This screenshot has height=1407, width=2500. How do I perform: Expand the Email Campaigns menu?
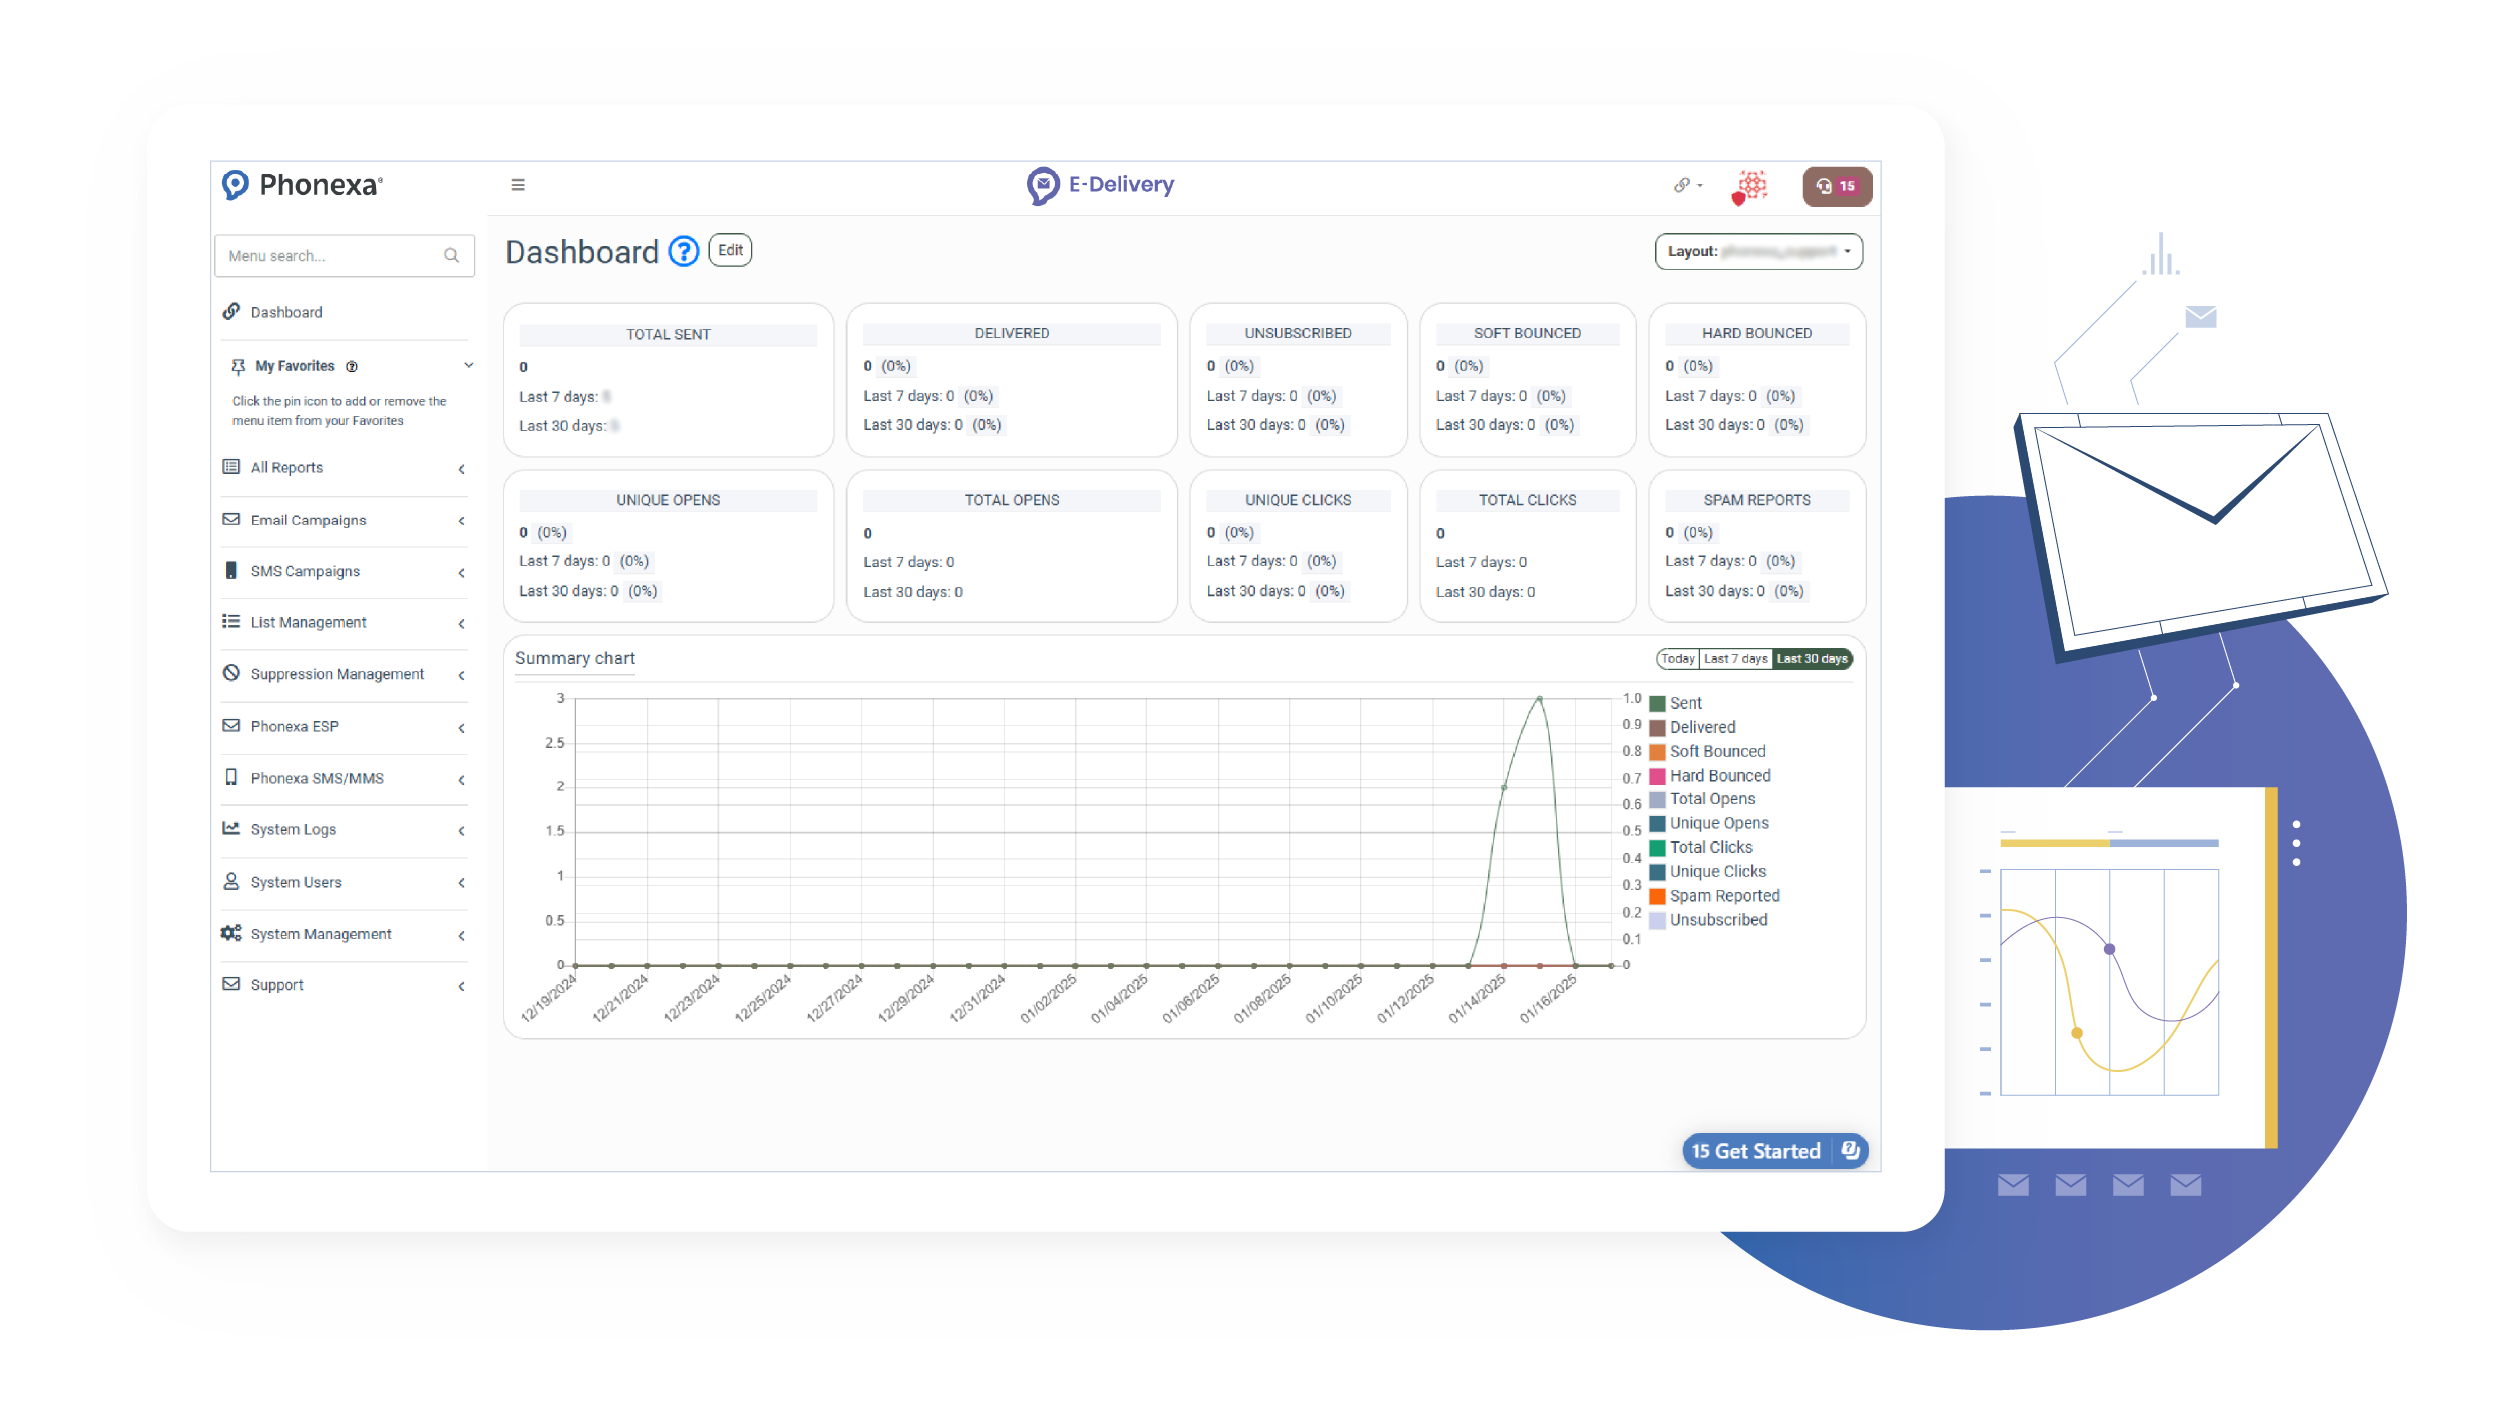pos(308,520)
